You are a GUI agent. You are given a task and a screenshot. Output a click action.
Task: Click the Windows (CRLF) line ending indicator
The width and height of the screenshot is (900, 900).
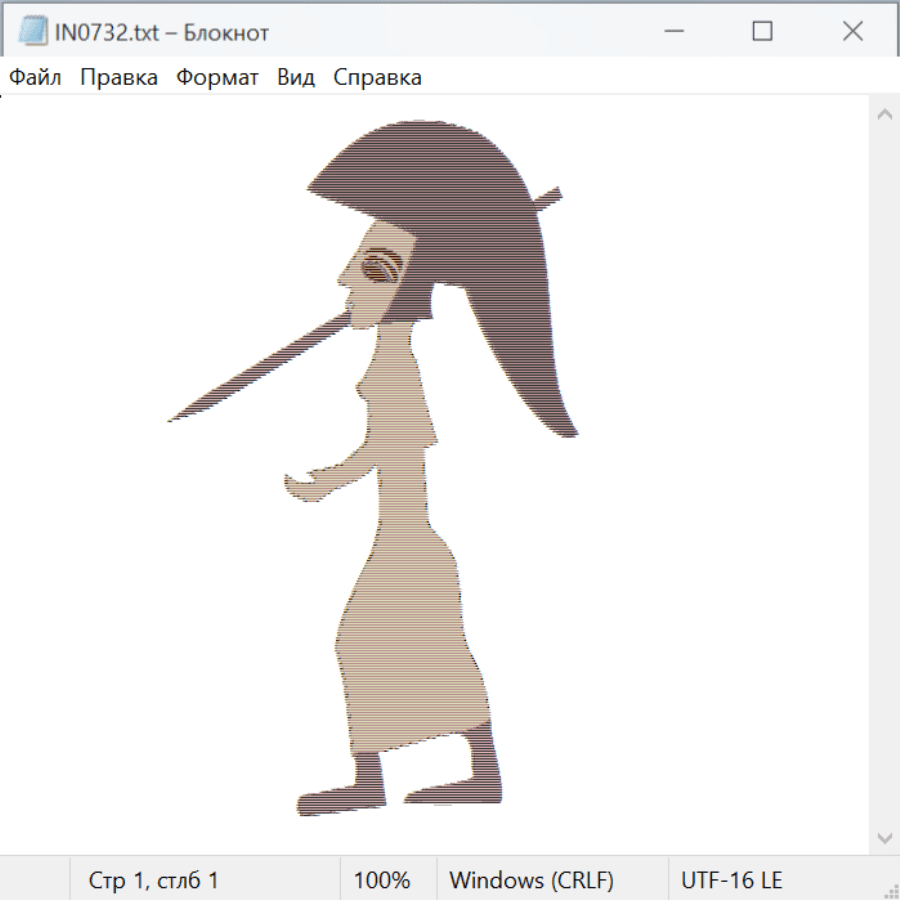(531, 880)
